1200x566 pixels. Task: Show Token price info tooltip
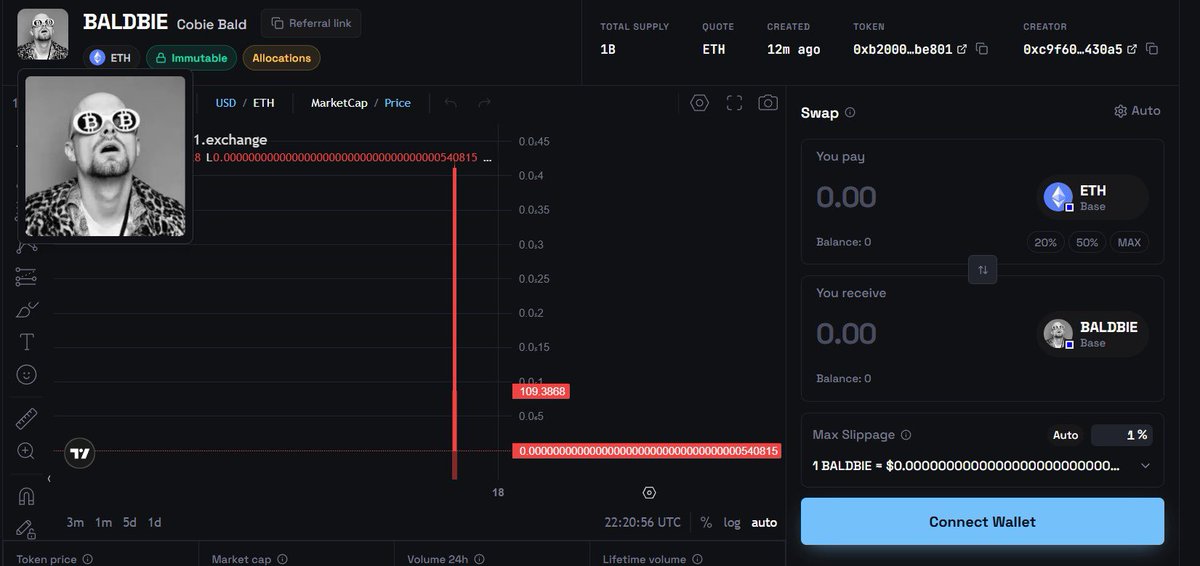(87, 560)
